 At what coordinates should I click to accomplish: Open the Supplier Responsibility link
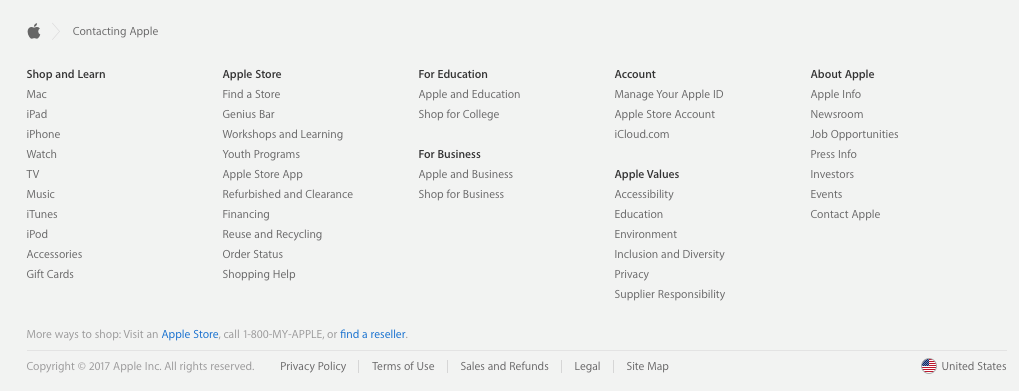[669, 294]
